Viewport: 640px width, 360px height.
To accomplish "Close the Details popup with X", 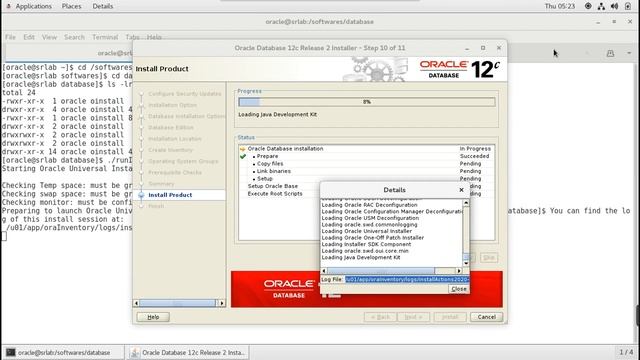I will coord(461,190).
